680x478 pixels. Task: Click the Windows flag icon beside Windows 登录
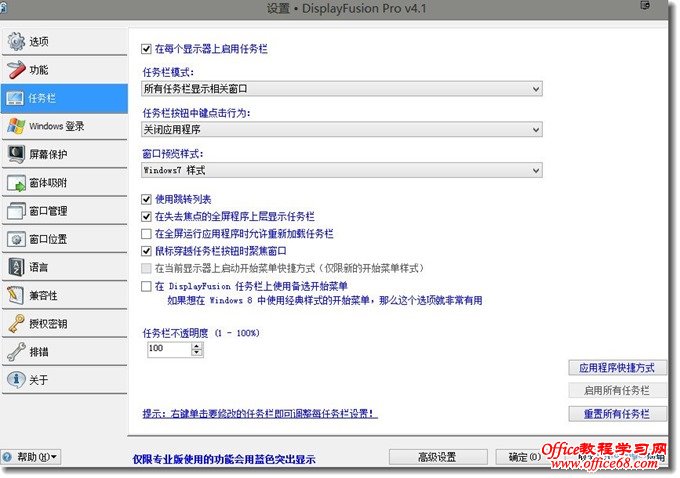(16, 126)
